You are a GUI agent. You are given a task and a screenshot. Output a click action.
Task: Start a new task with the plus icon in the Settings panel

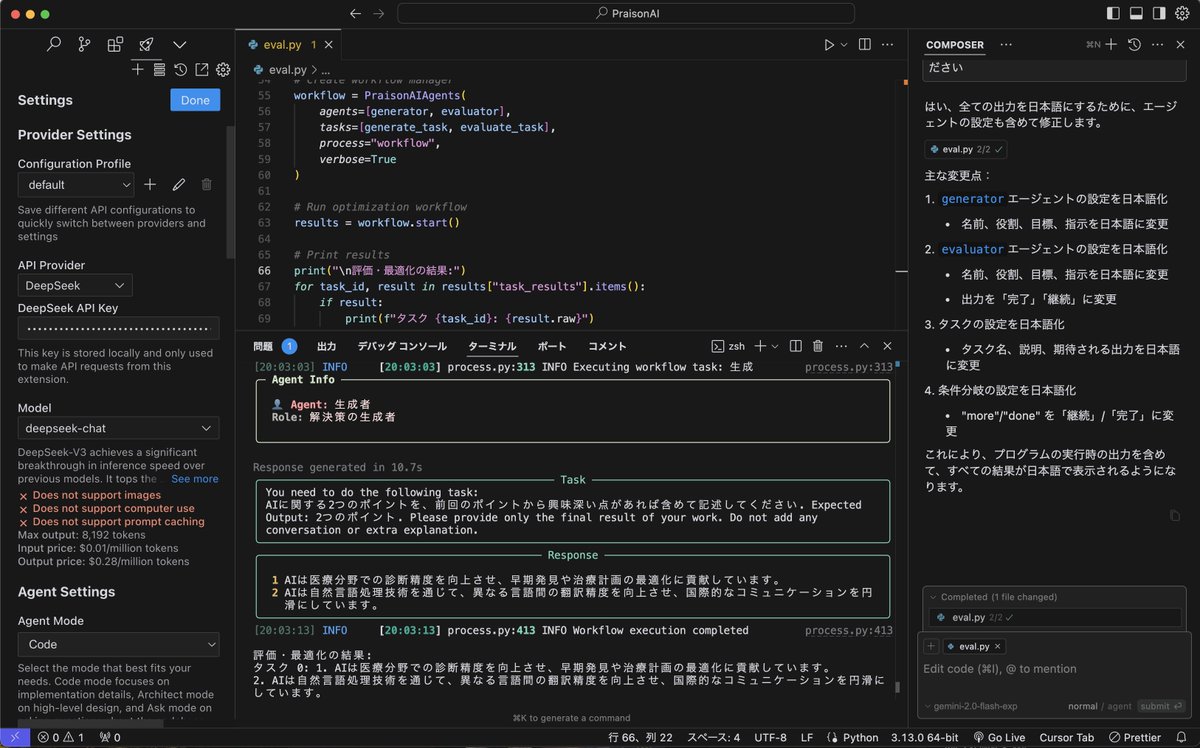tap(138, 69)
